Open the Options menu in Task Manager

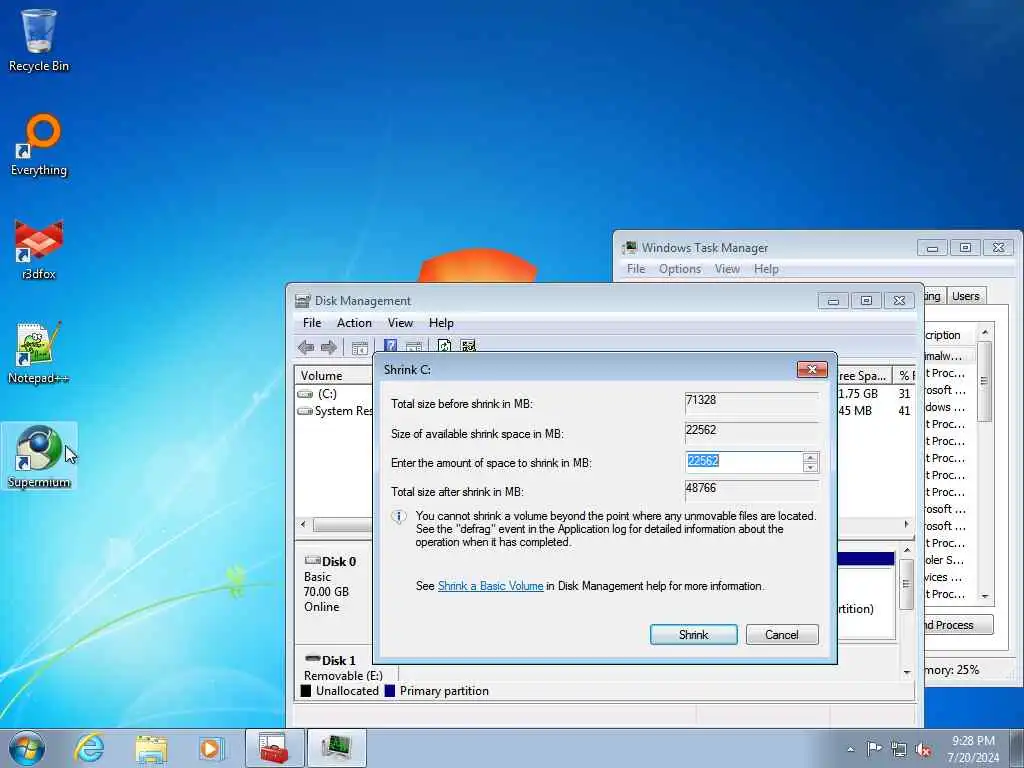[x=679, y=268]
